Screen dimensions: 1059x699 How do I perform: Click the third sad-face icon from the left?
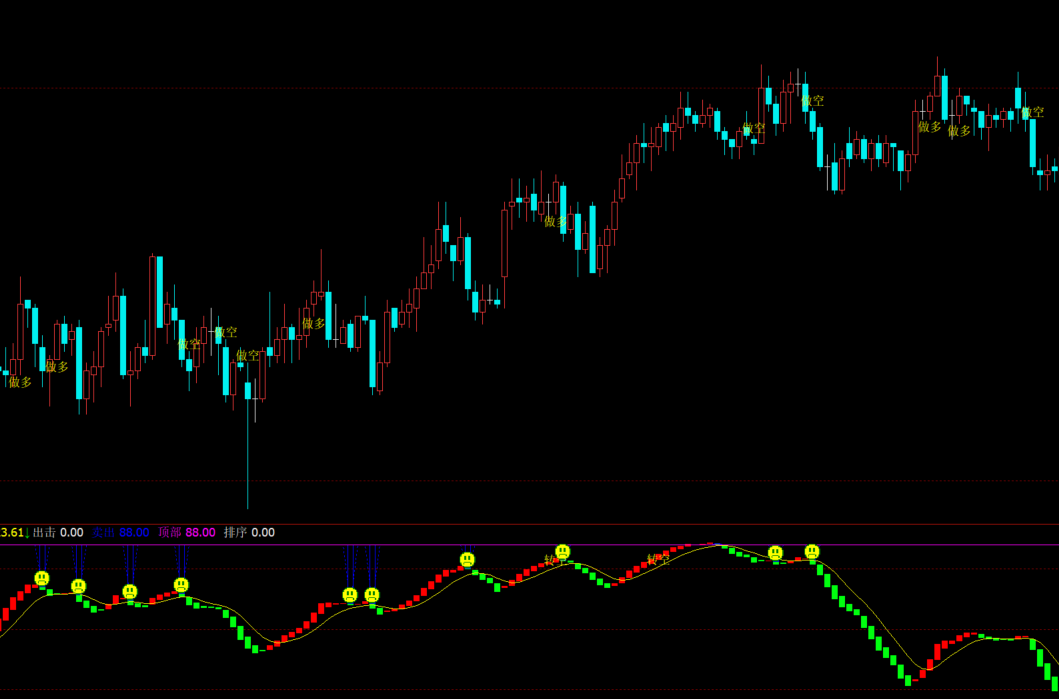point(130,591)
